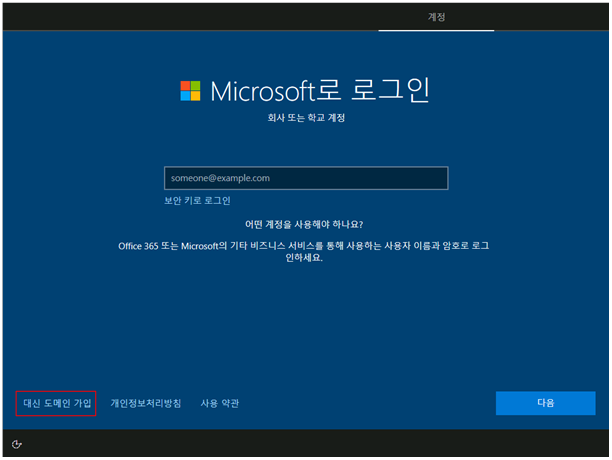Click the Office 365 description paragraph
This screenshot has height=460, width=612.
pyautogui.click(x=304, y=252)
